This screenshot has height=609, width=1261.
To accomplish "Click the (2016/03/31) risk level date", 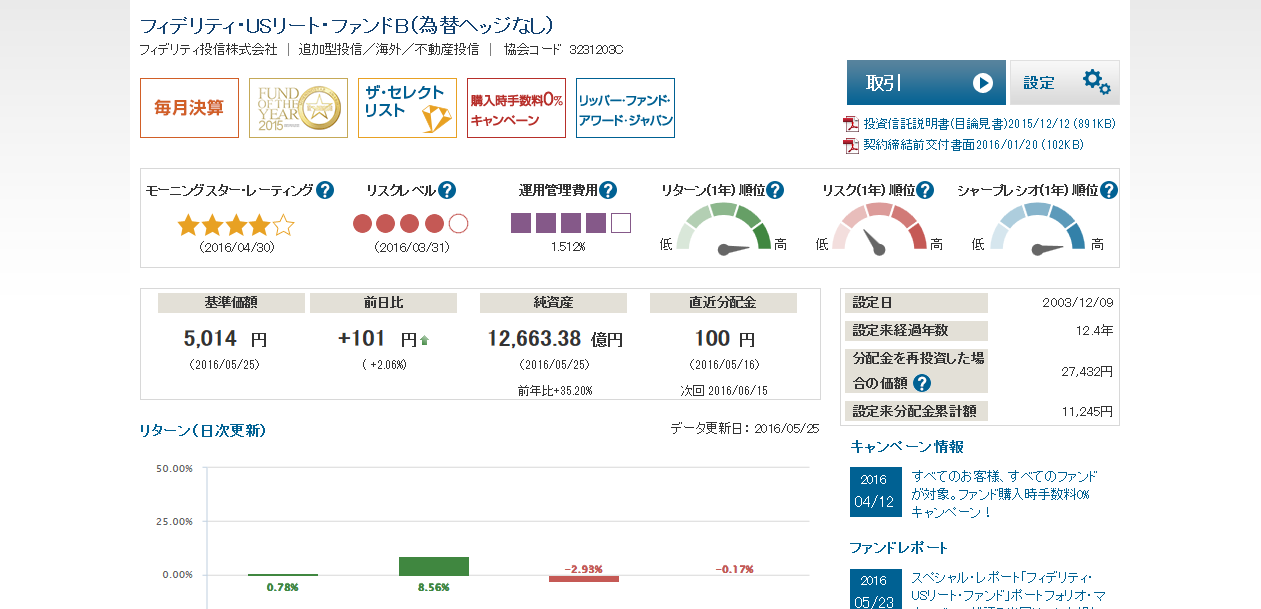I will (x=411, y=246).
